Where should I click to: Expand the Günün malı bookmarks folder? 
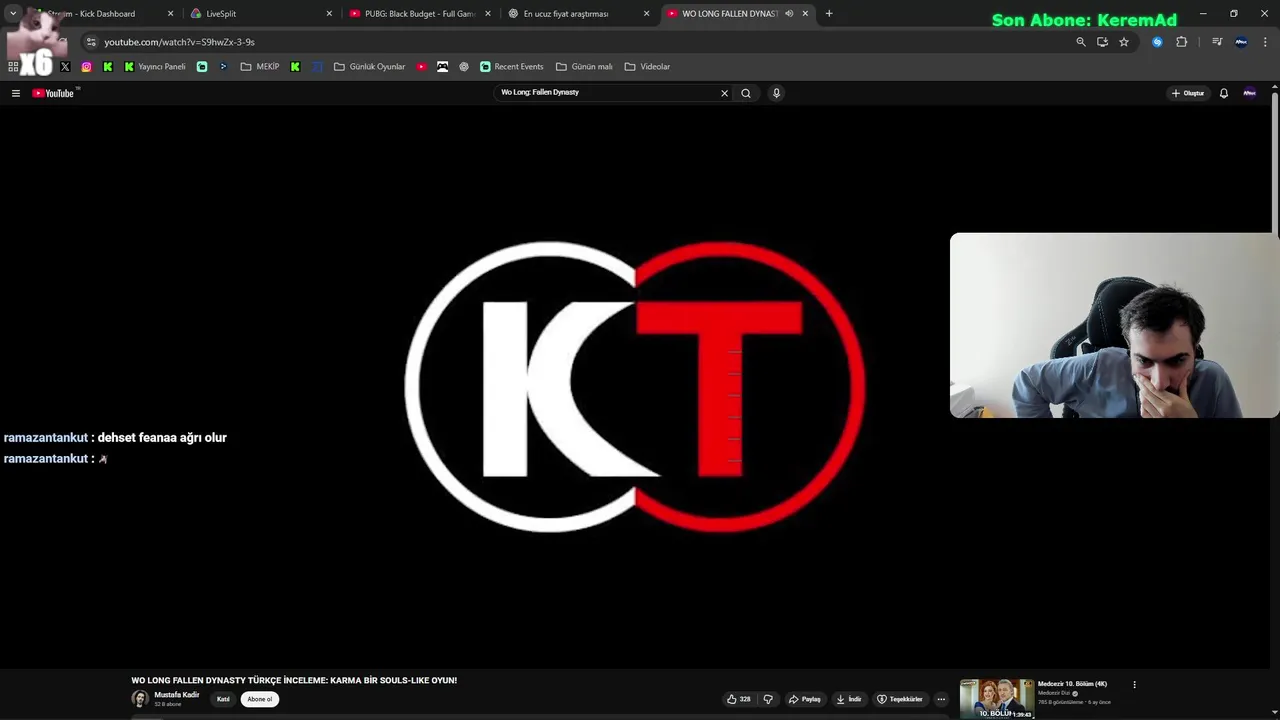tap(584, 67)
